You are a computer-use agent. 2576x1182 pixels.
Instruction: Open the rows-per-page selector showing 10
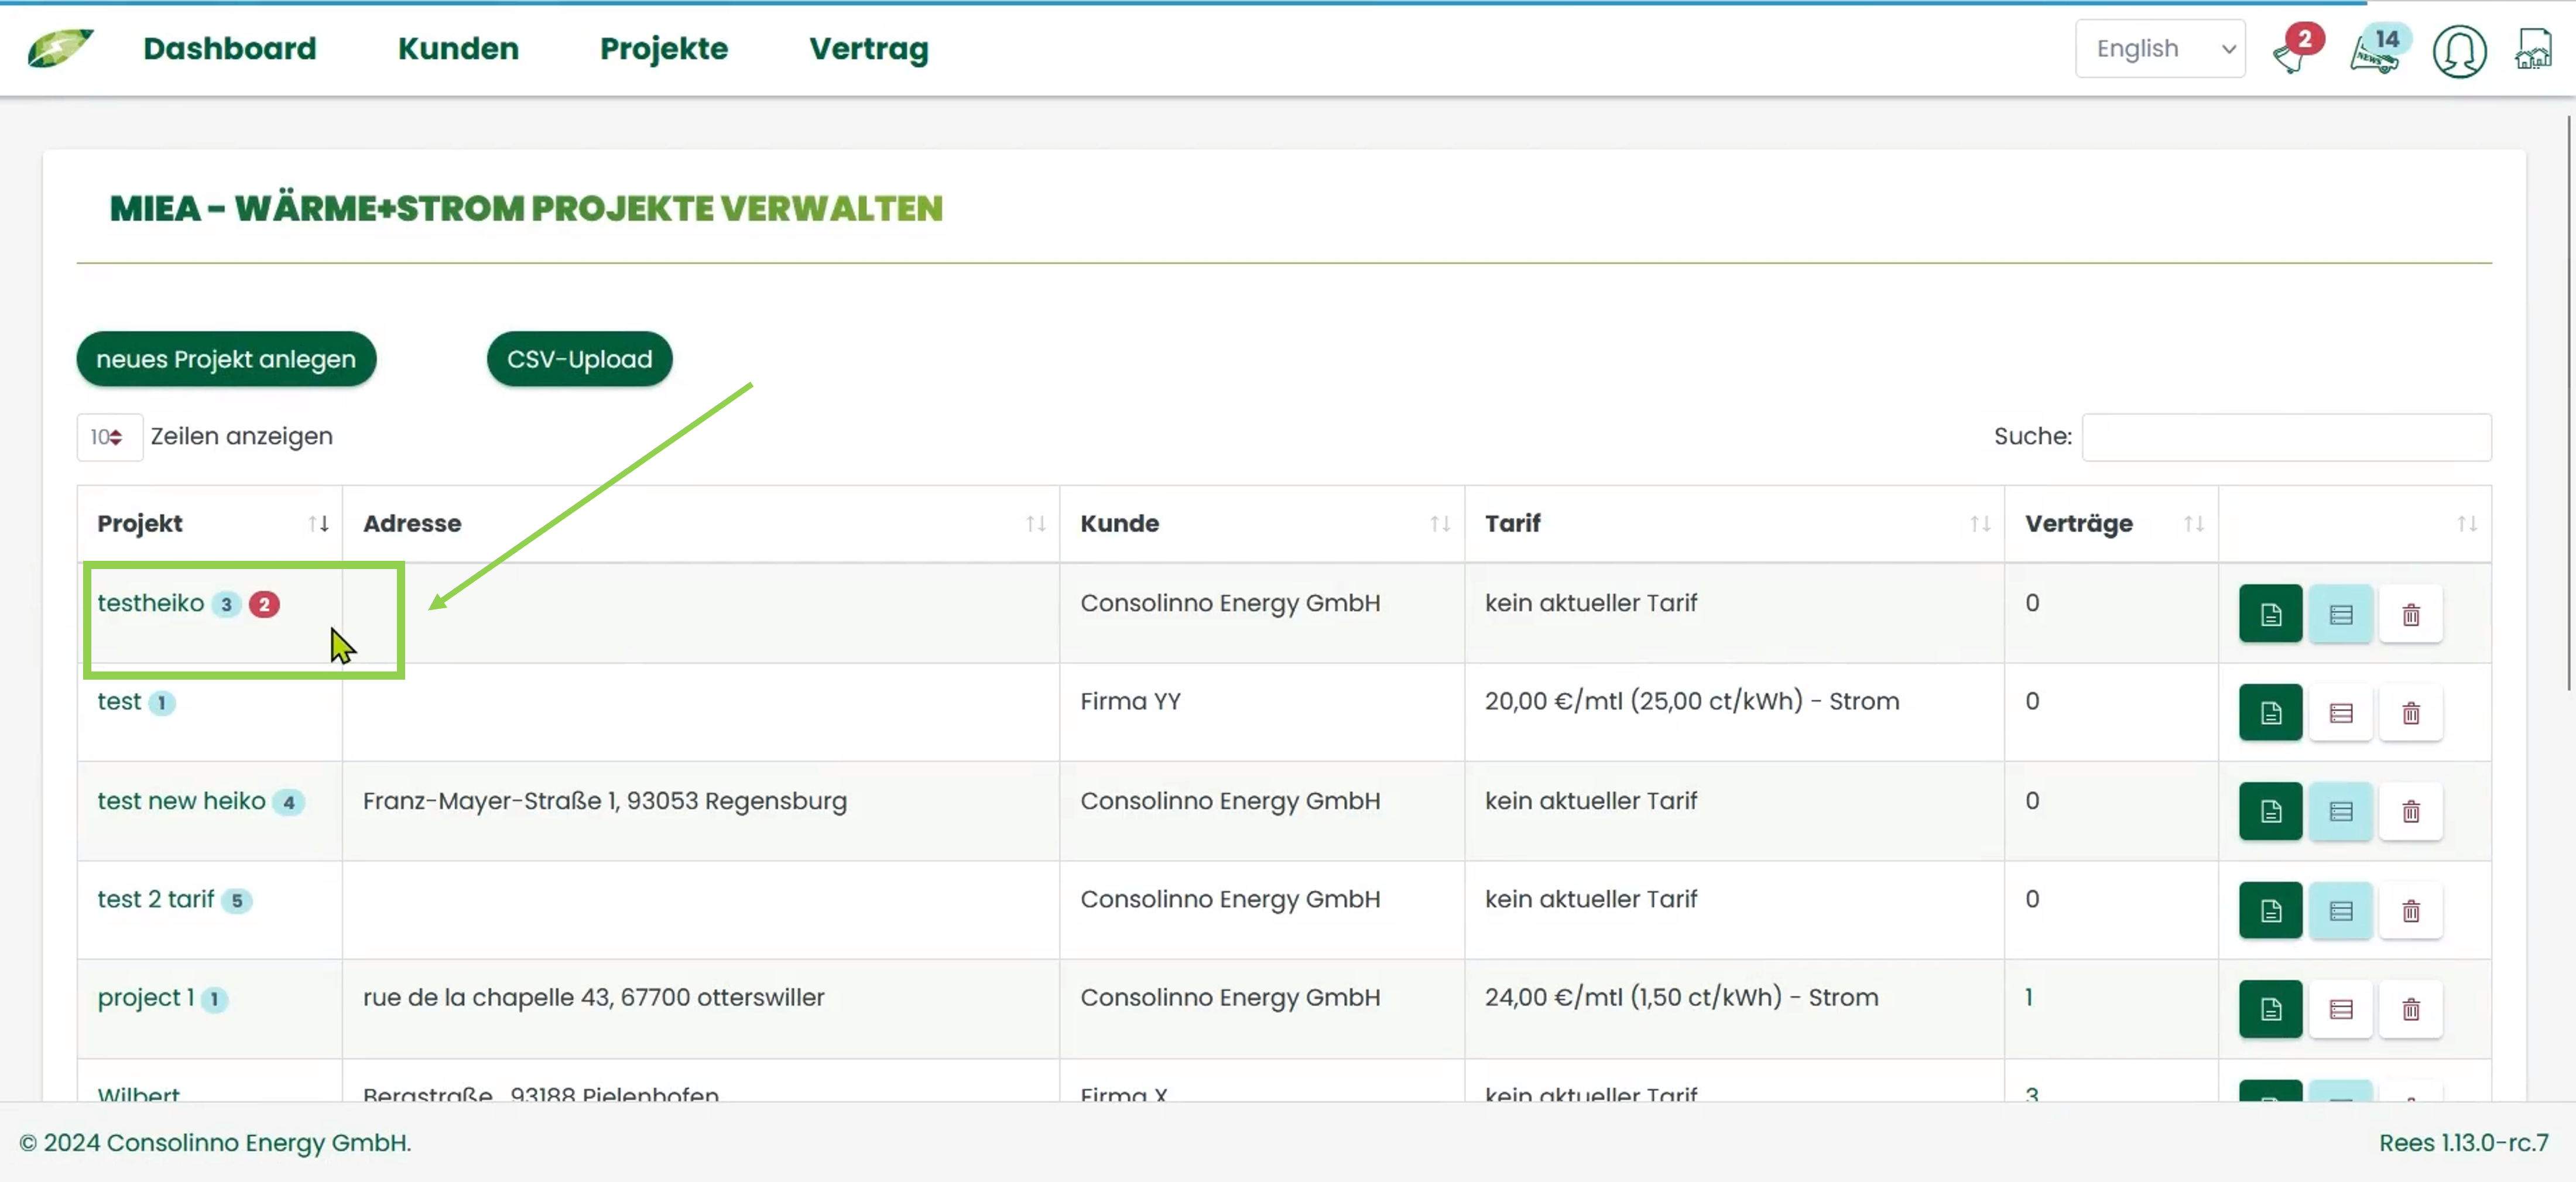(x=109, y=437)
